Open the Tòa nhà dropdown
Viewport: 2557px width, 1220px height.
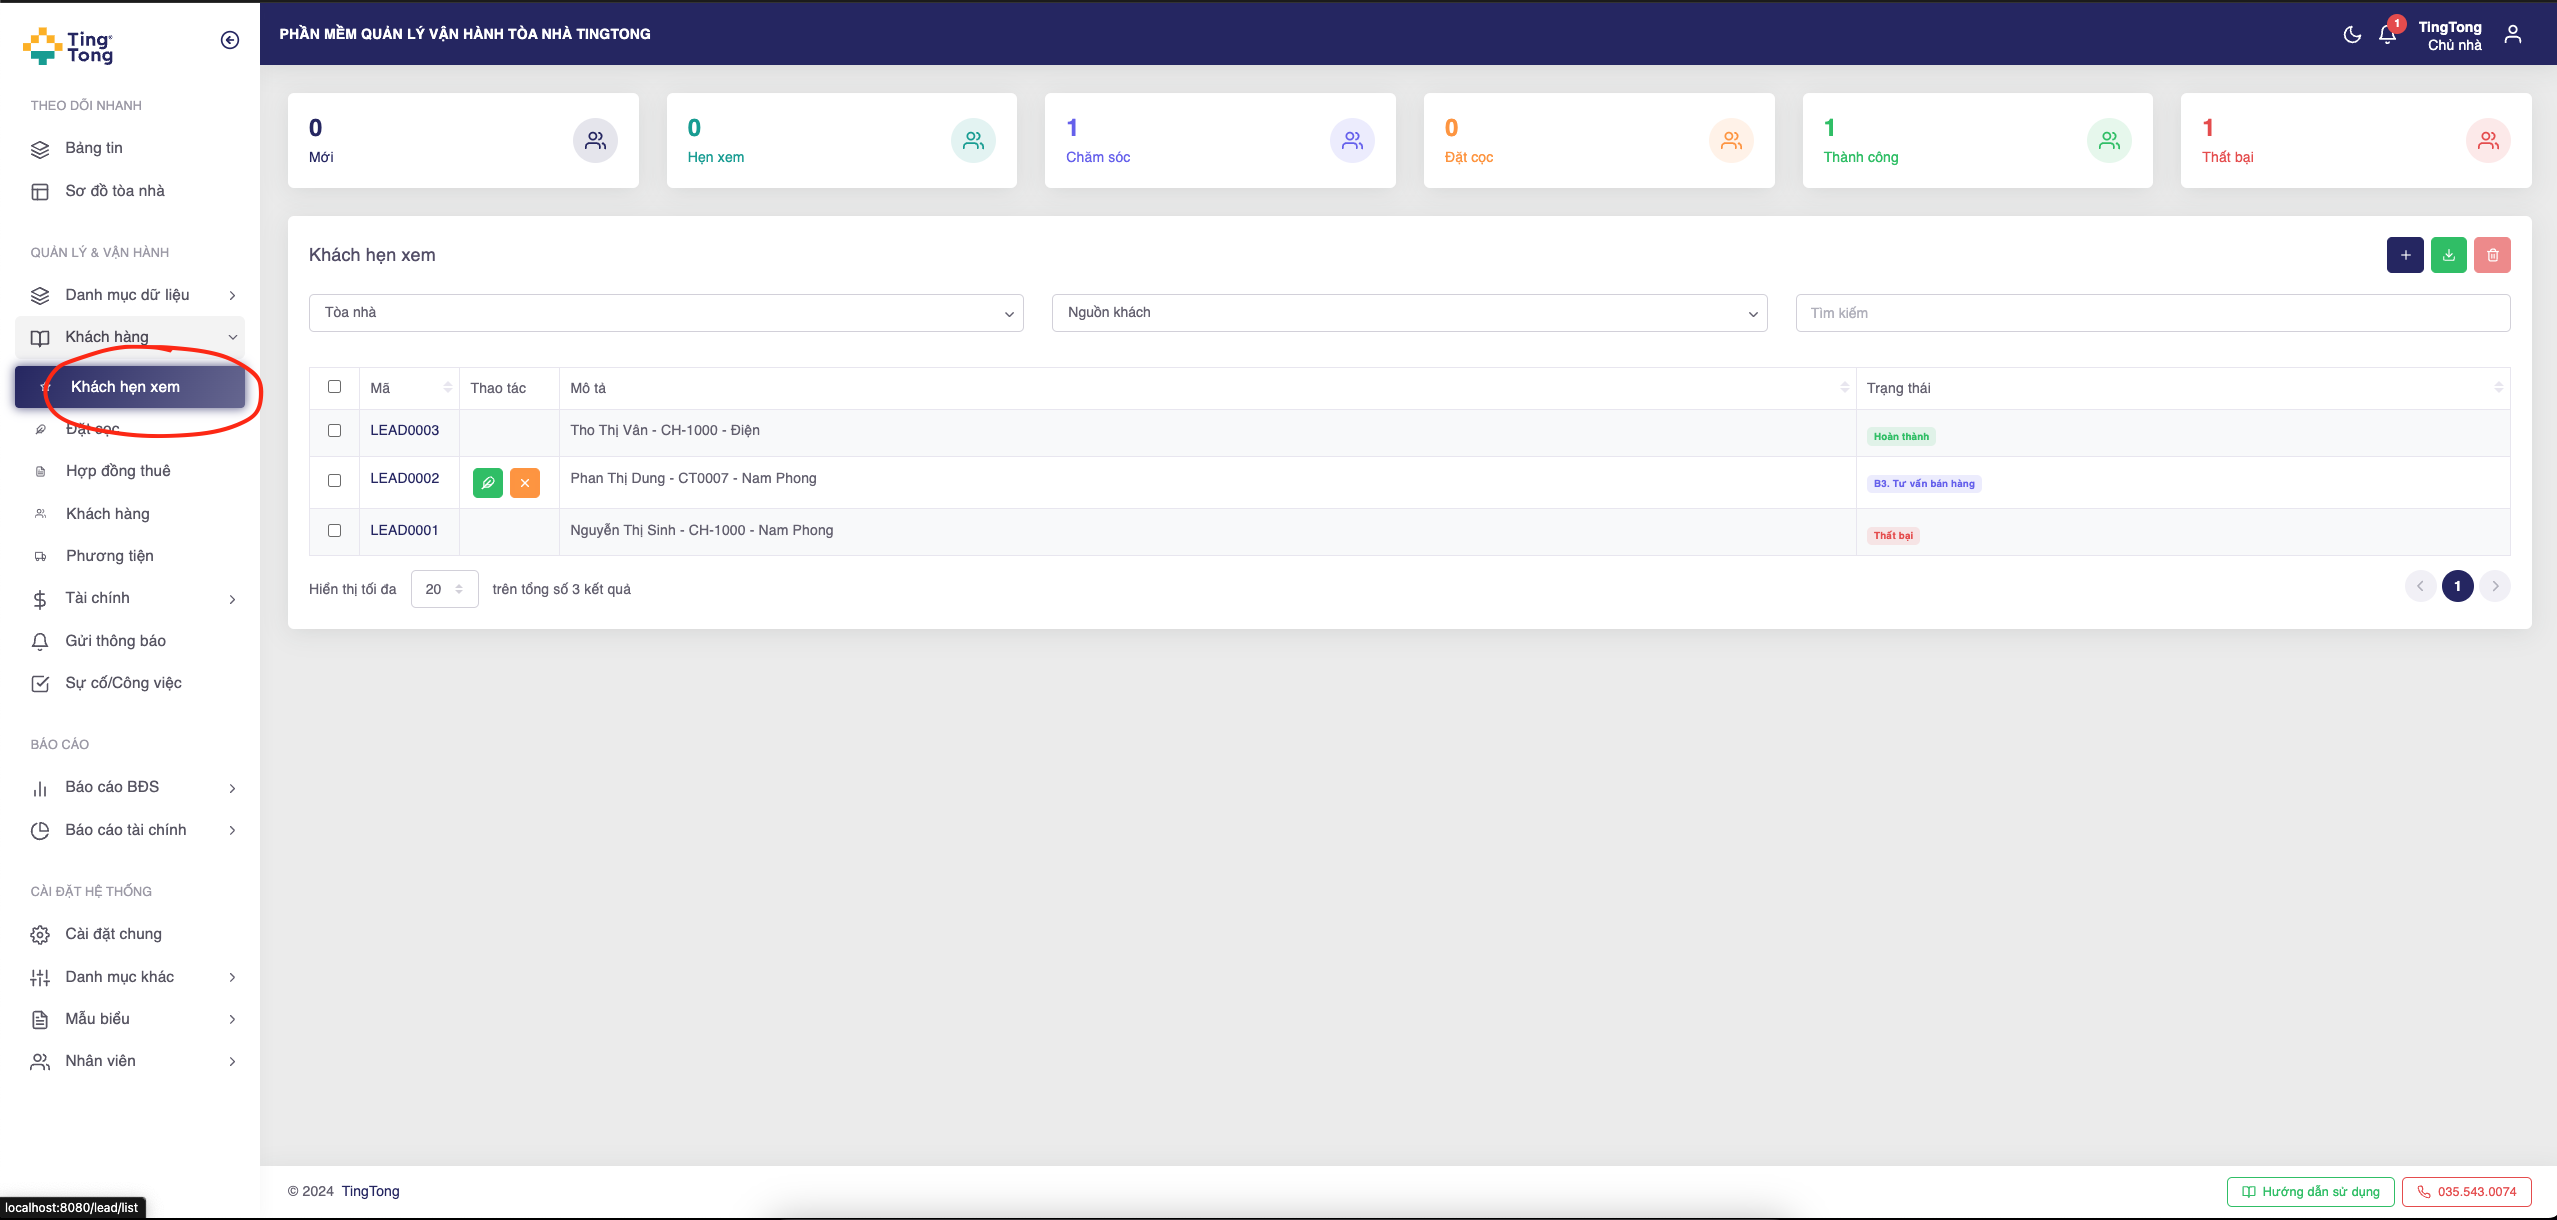tap(666, 313)
